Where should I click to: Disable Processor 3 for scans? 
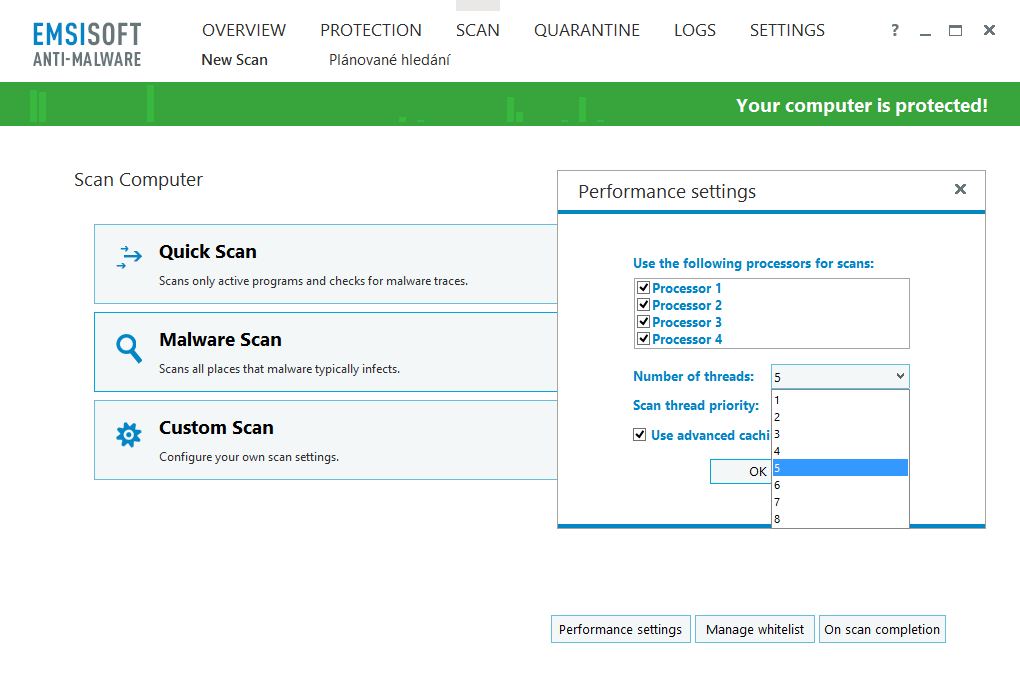pyautogui.click(x=644, y=322)
